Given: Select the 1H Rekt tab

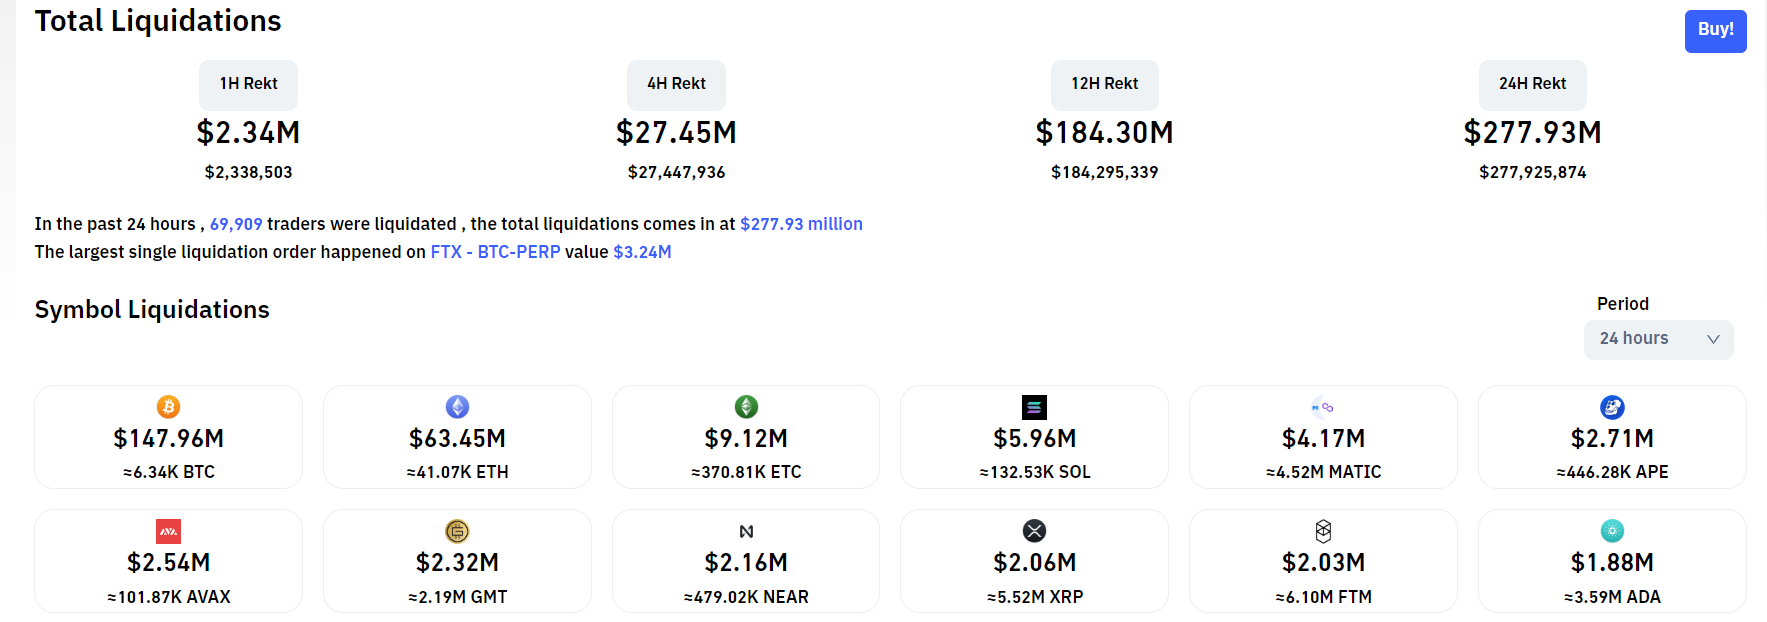Looking at the screenshot, I should (248, 84).
